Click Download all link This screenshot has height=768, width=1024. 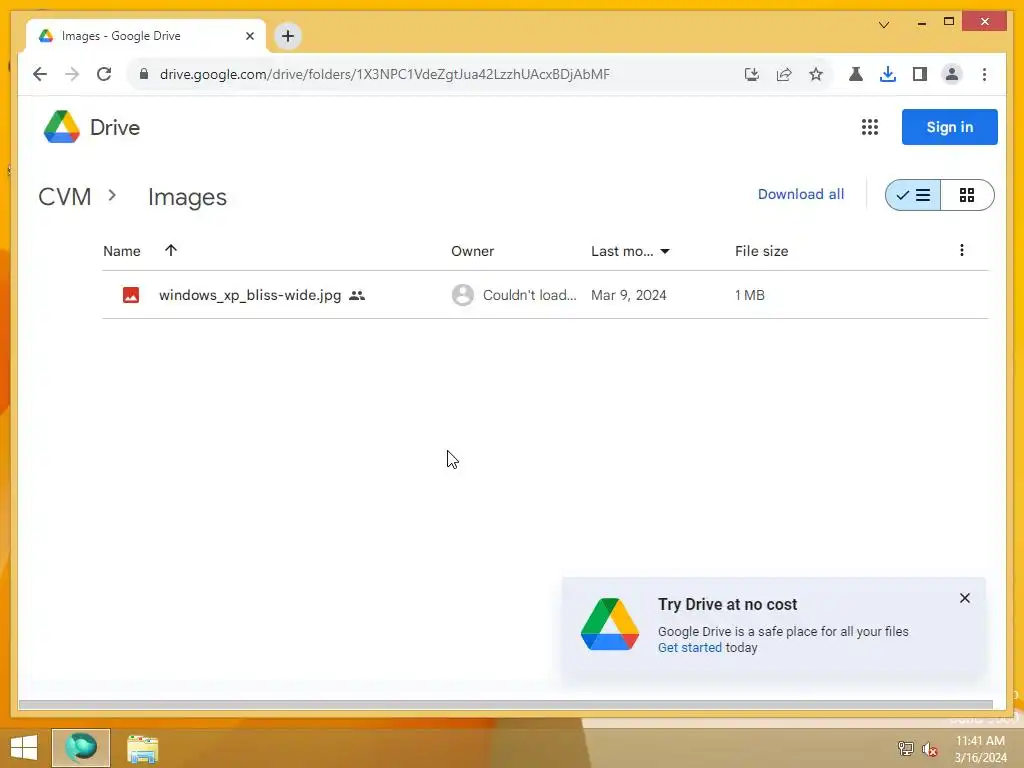tap(801, 195)
